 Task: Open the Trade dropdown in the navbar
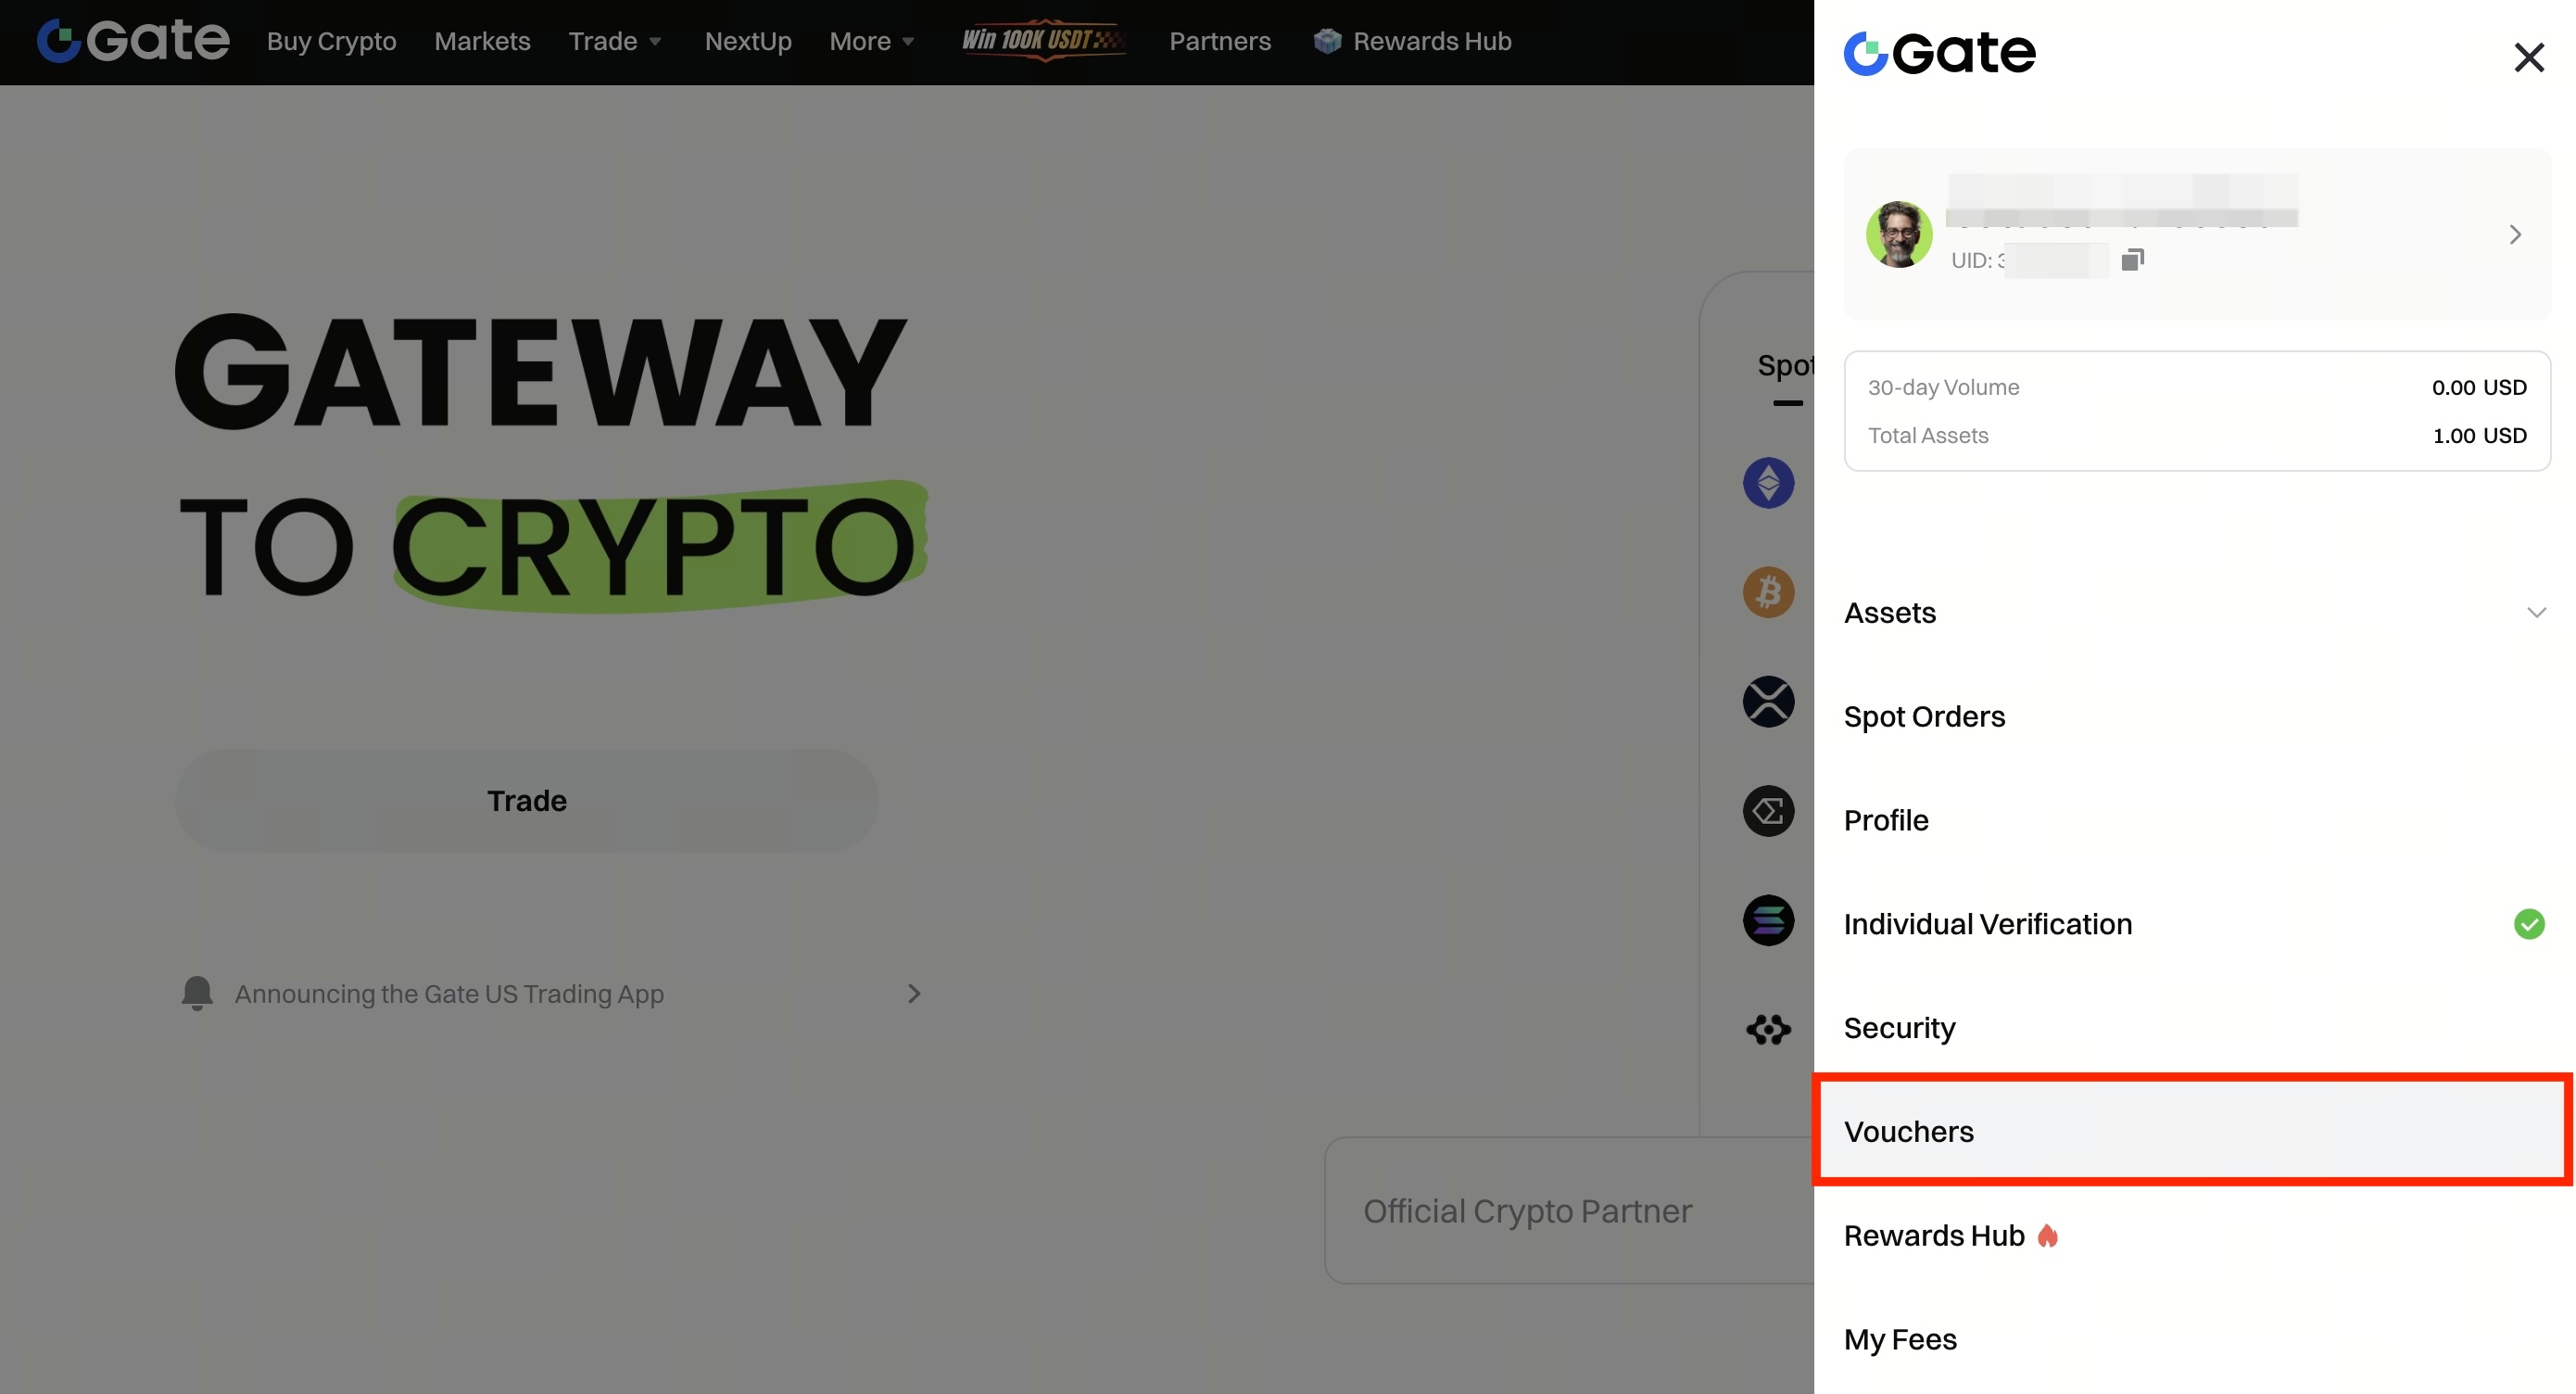[x=614, y=41]
